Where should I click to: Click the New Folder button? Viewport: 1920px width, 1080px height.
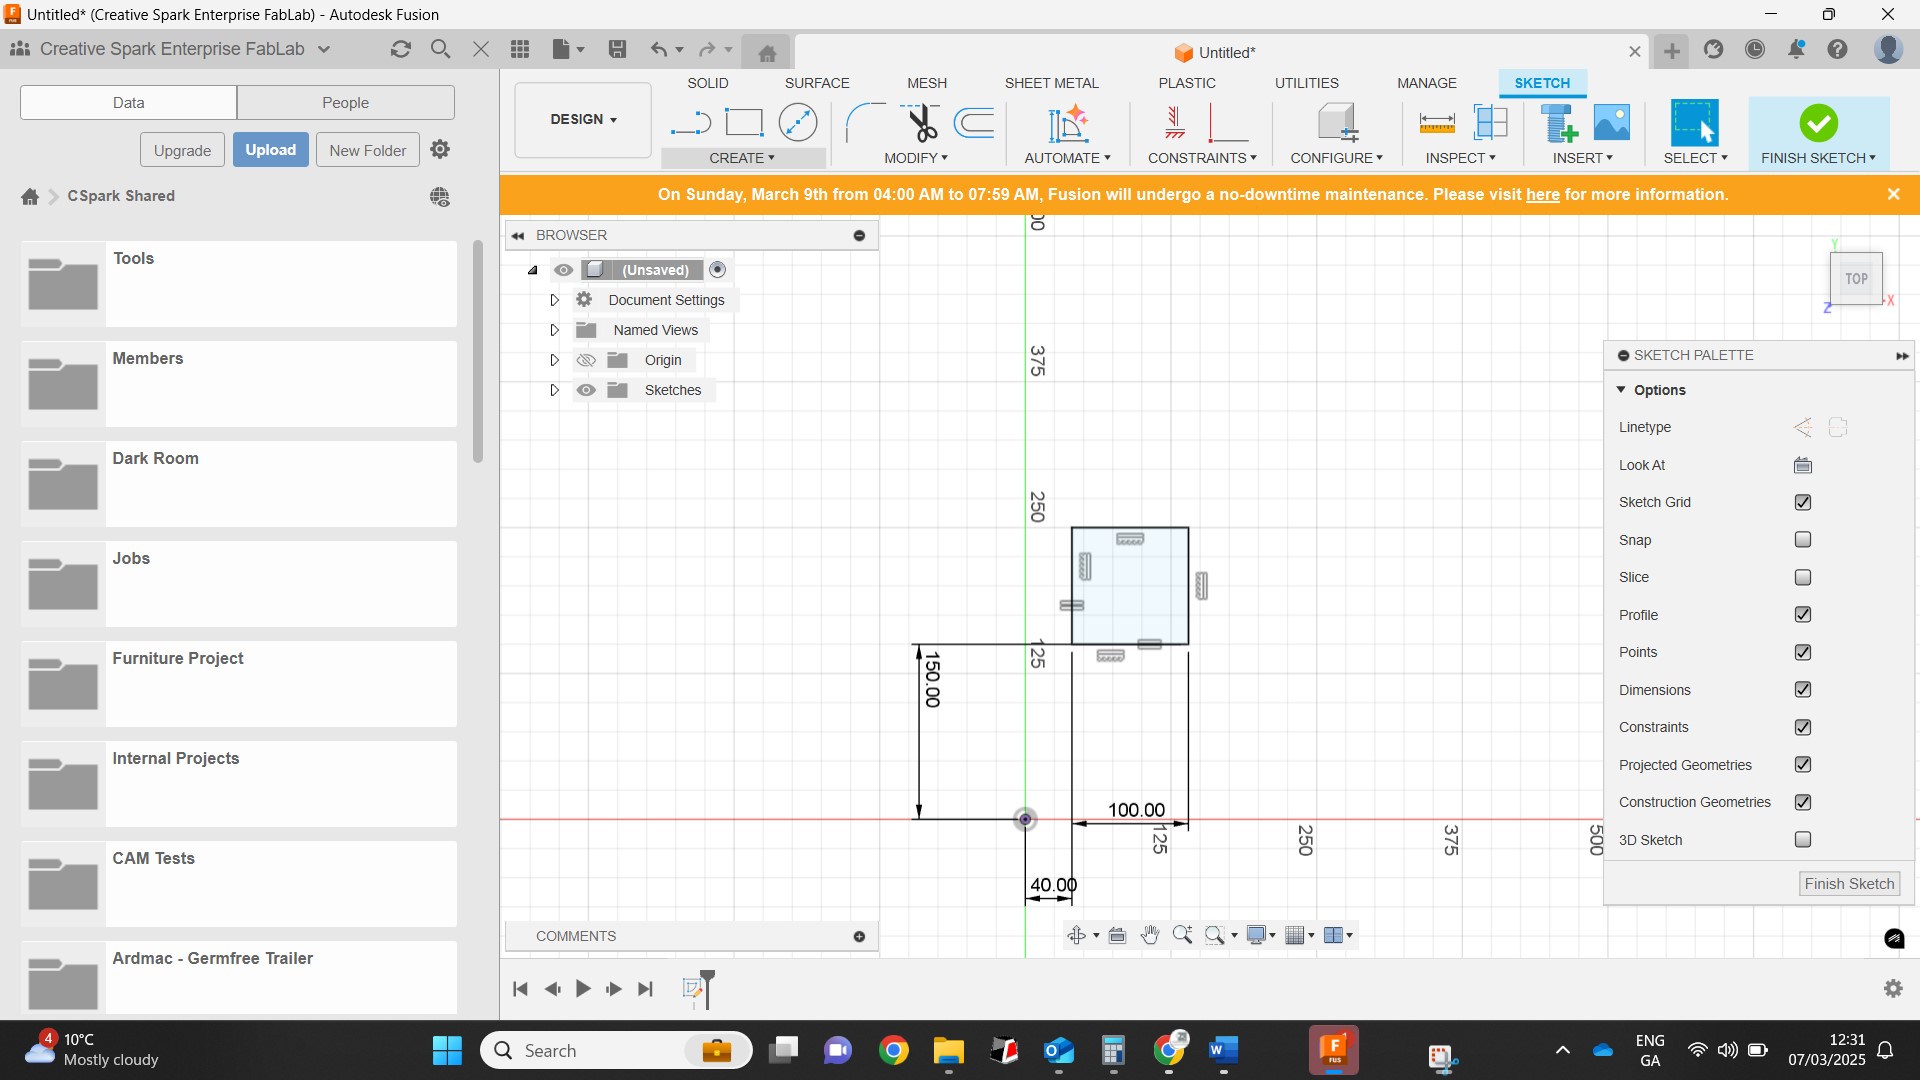(x=368, y=150)
